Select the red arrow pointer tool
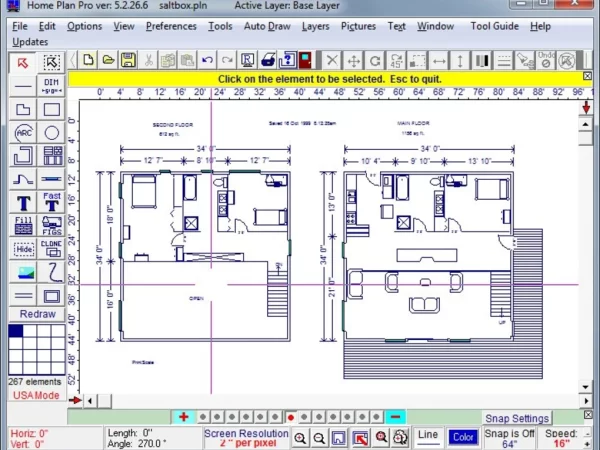Screen dimensions: 600x450 click(23, 63)
